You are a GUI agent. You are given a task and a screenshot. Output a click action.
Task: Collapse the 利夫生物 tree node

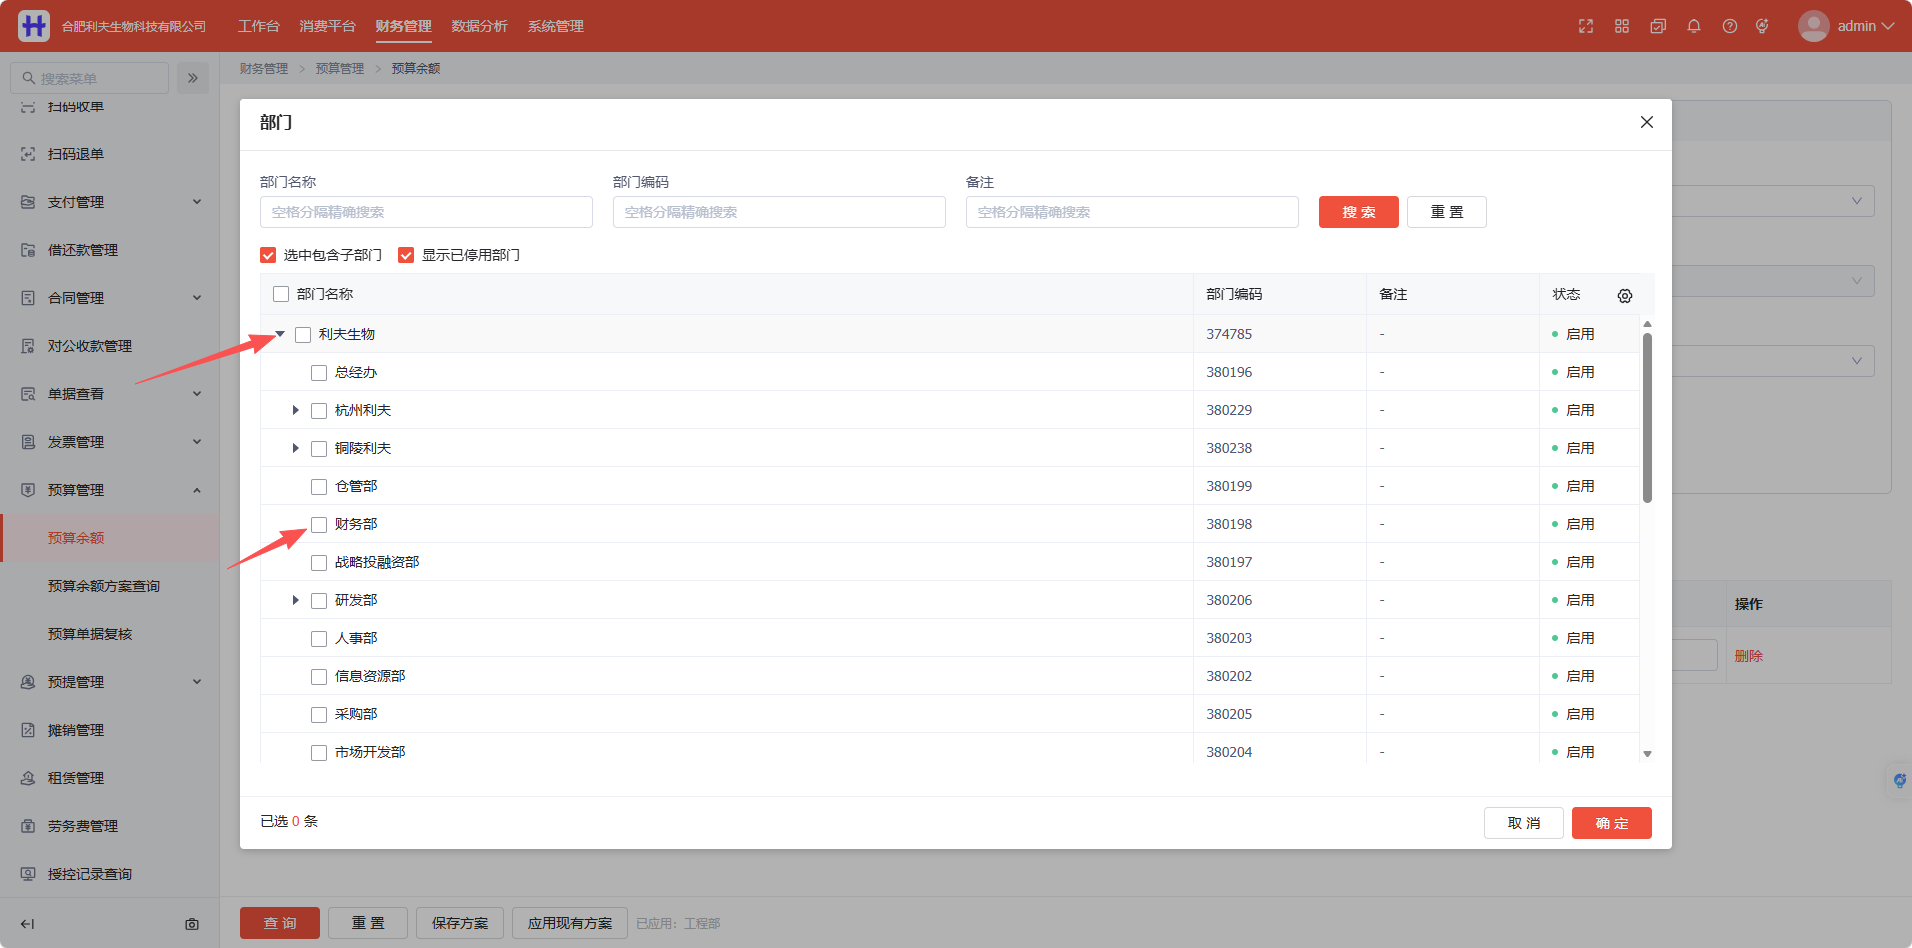pos(280,334)
